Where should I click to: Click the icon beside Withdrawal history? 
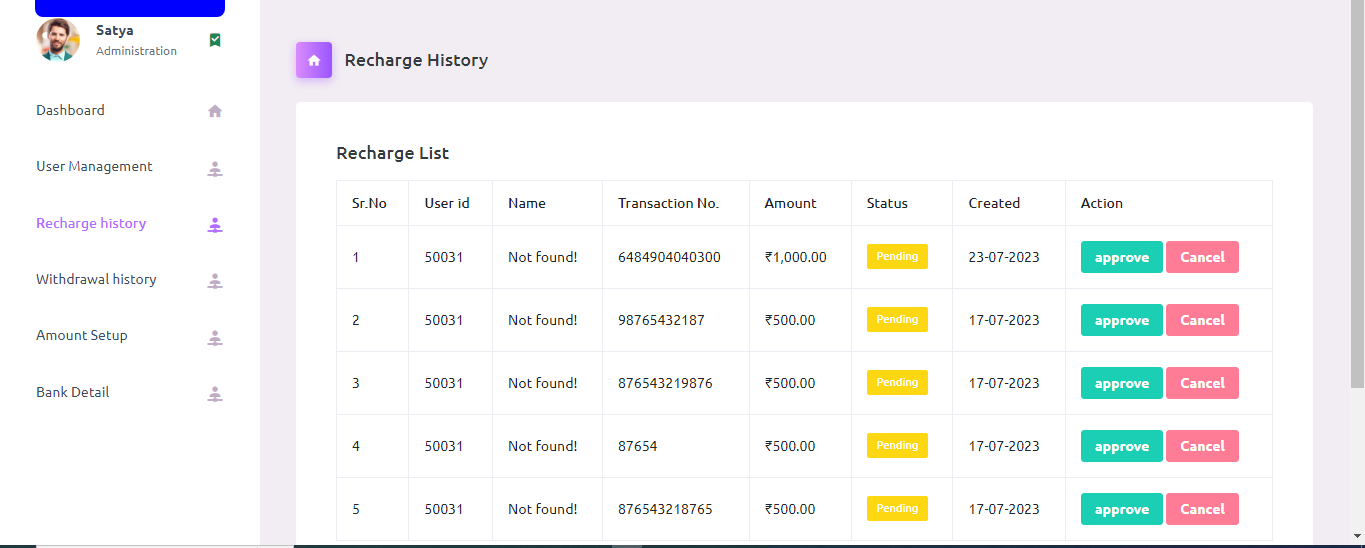tap(214, 281)
